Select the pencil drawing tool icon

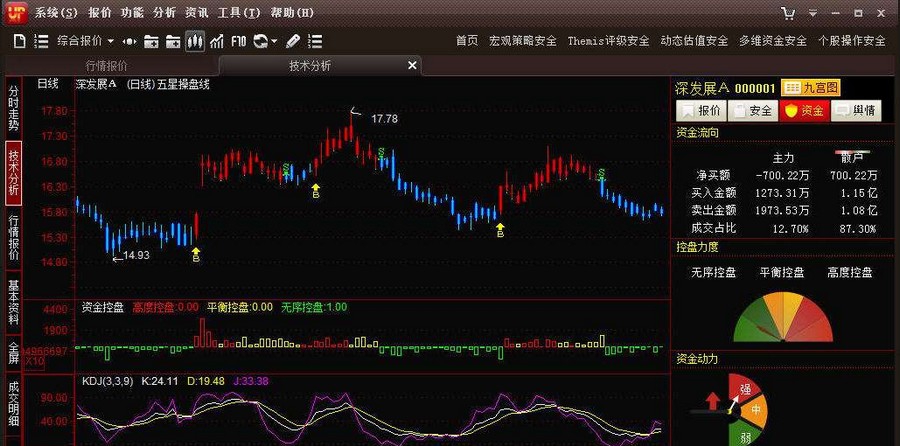pos(293,41)
